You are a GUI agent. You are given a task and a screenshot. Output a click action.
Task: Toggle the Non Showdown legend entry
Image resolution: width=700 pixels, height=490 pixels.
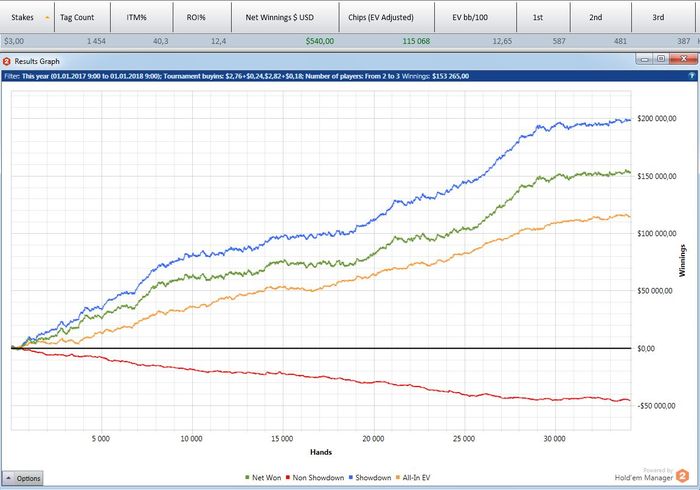click(x=315, y=478)
